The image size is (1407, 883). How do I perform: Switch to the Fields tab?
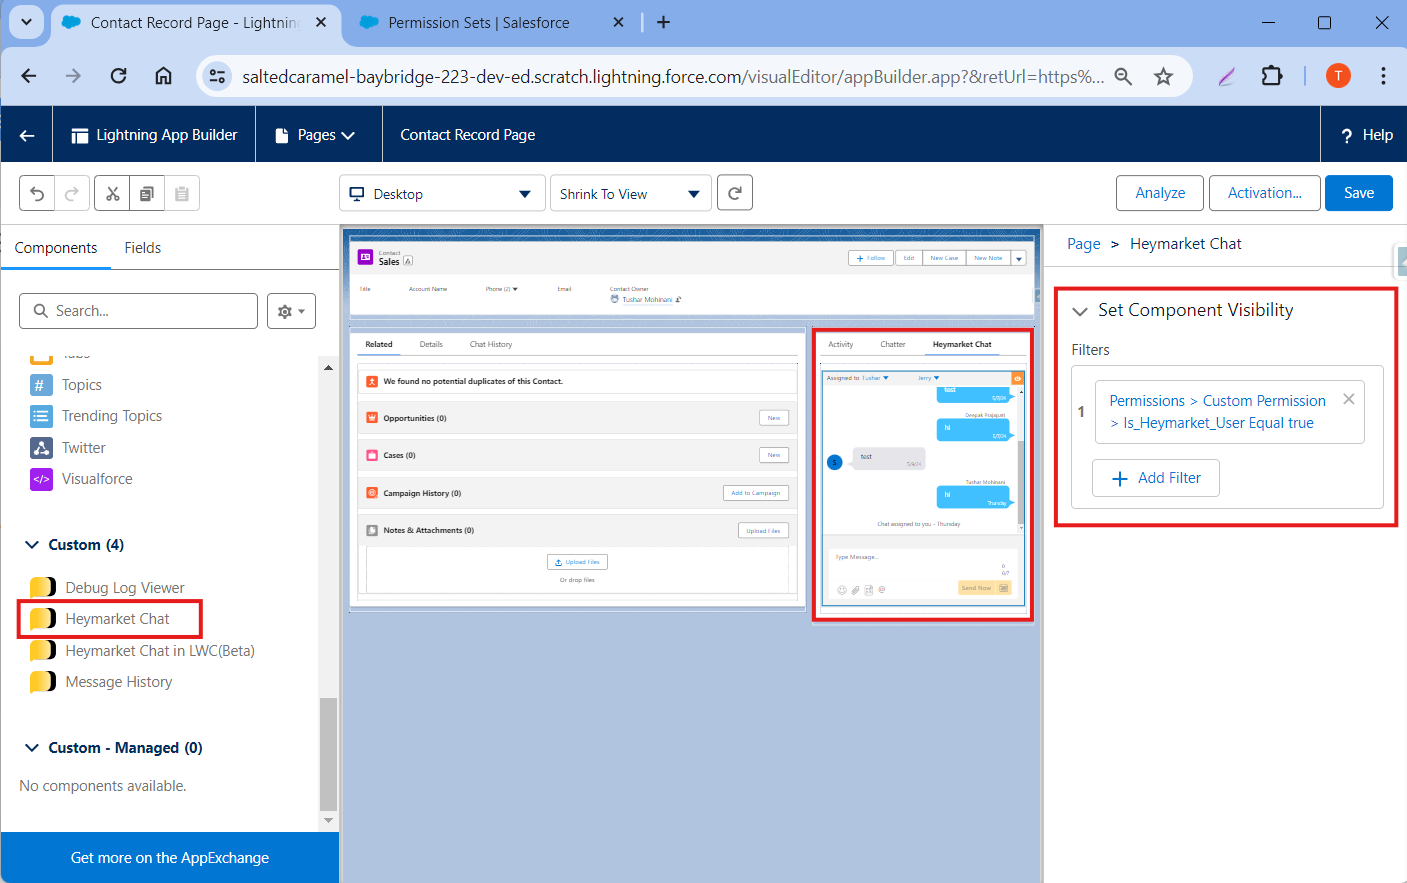point(143,248)
